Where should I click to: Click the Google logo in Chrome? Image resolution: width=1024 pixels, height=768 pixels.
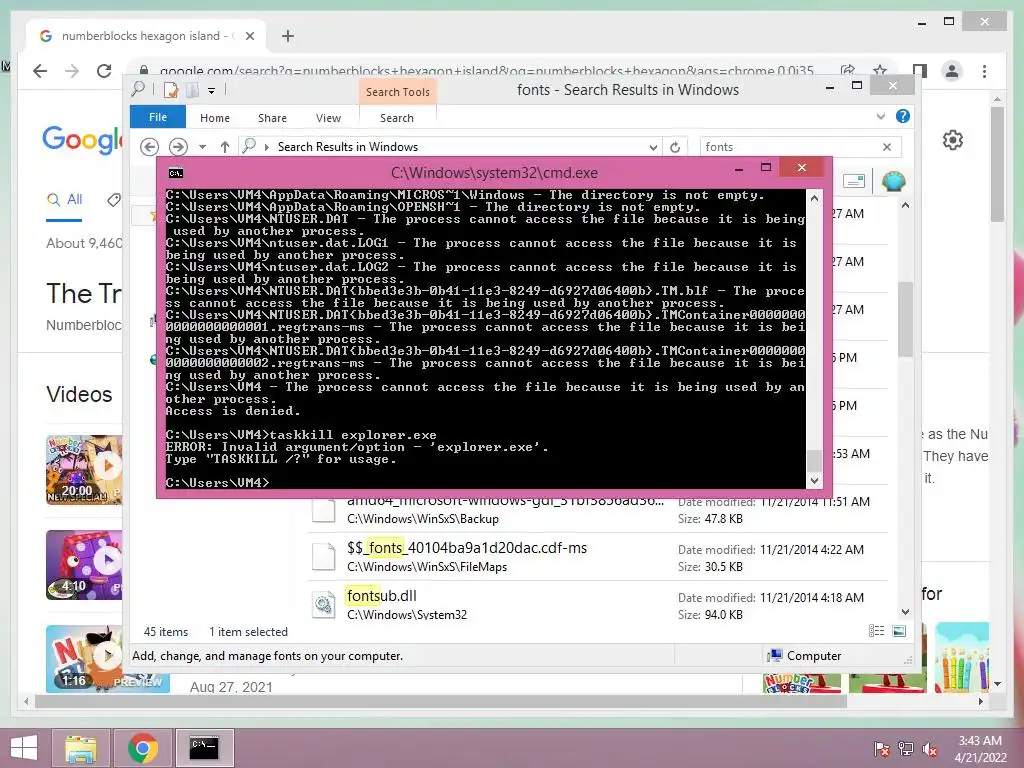point(82,139)
